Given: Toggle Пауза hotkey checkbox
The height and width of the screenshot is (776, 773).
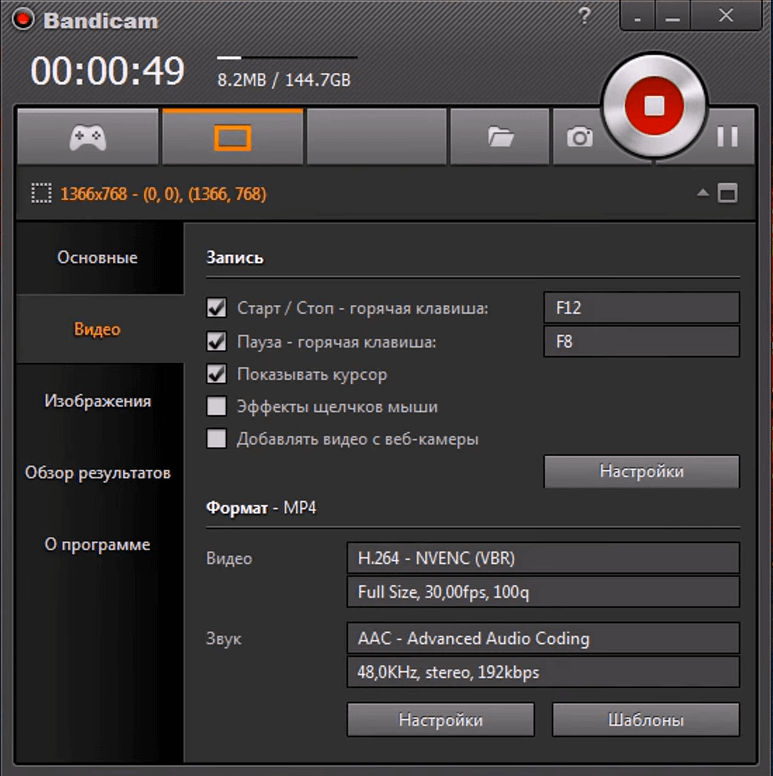Looking at the screenshot, I should point(217,341).
